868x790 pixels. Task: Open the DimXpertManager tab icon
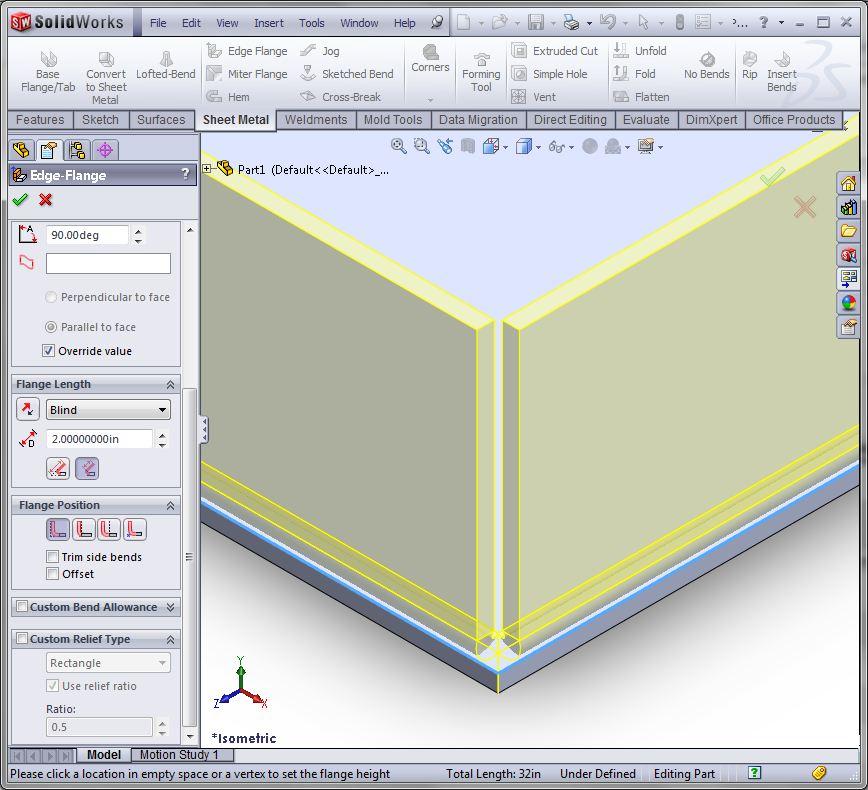(105, 149)
